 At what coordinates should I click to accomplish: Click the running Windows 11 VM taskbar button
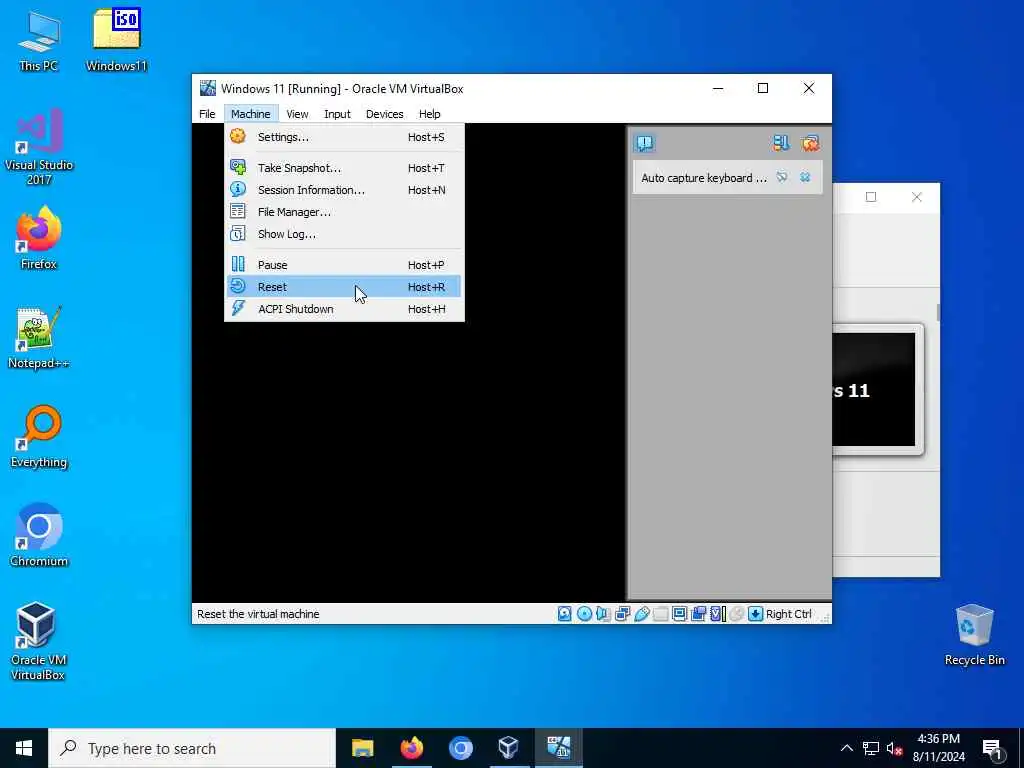pos(558,748)
